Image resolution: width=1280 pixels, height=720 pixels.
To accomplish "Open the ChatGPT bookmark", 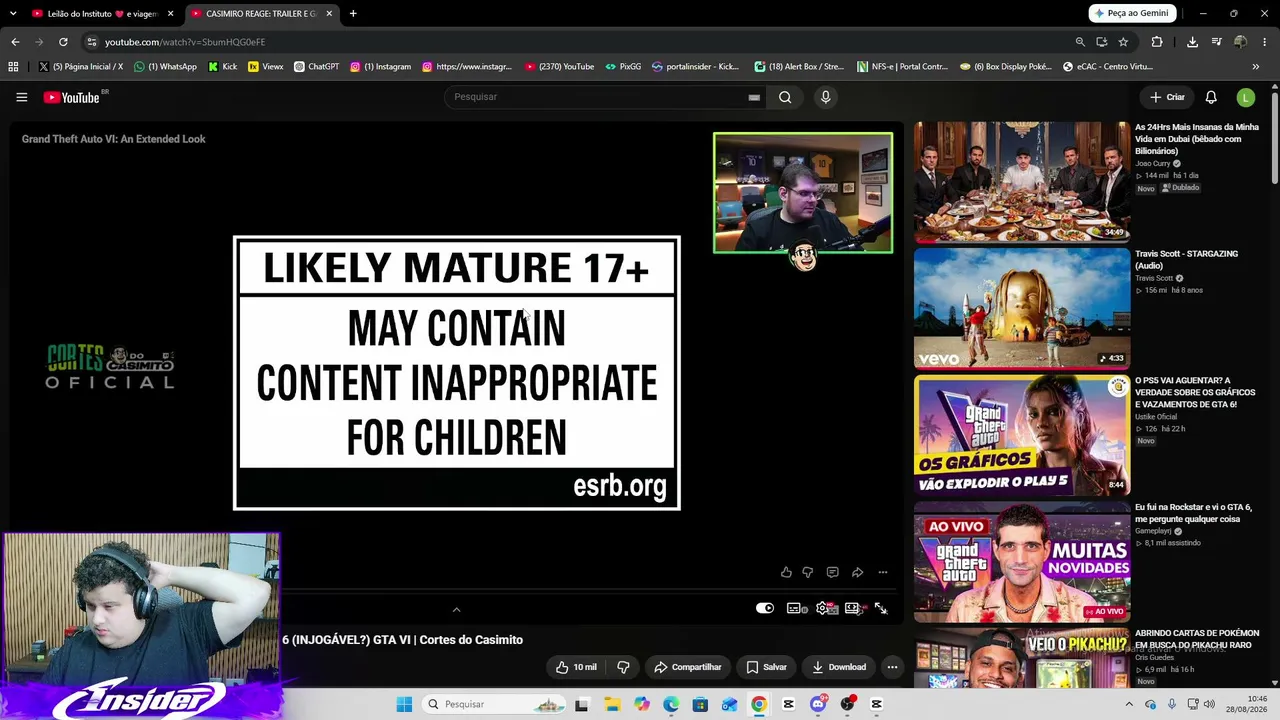I will (x=316, y=67).
